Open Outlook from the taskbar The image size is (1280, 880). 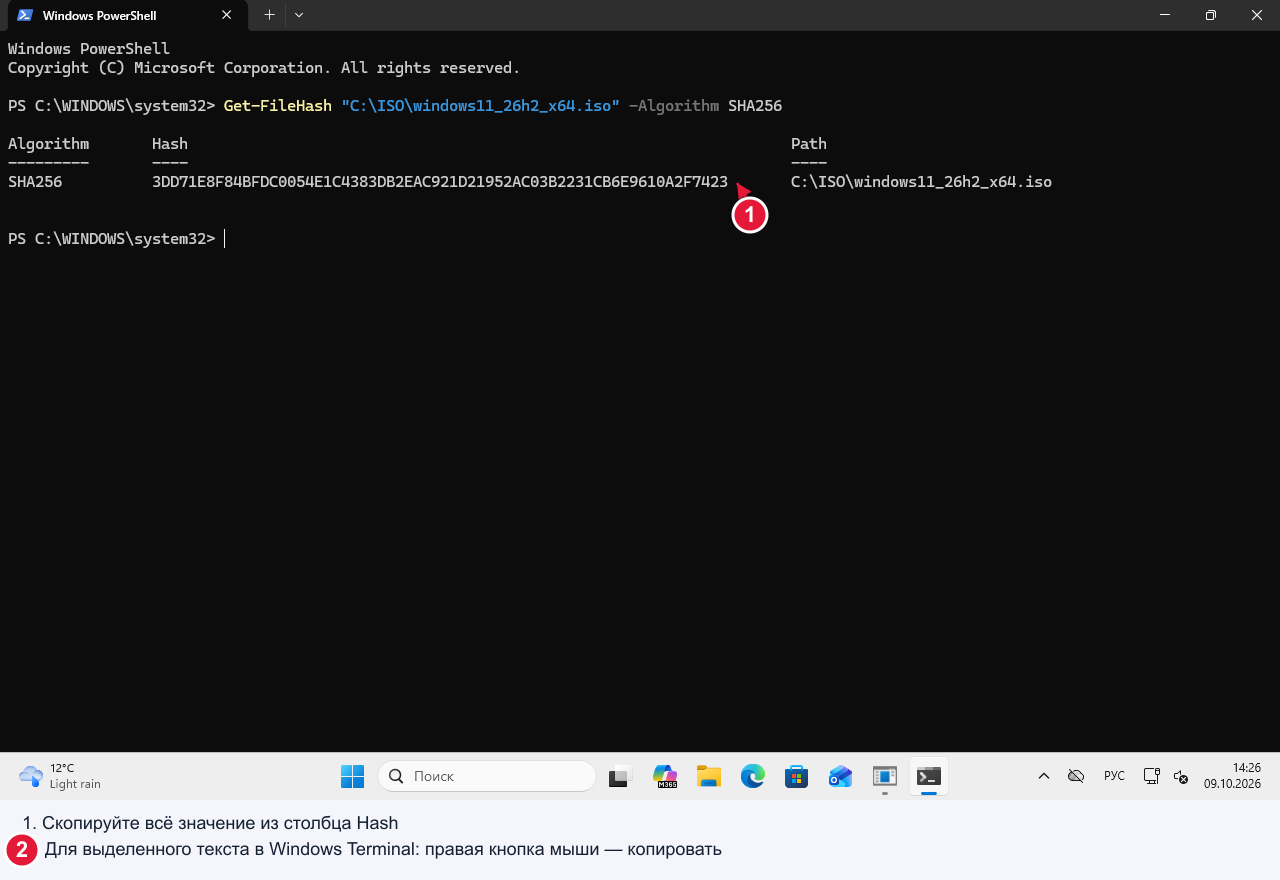(841, 776)
